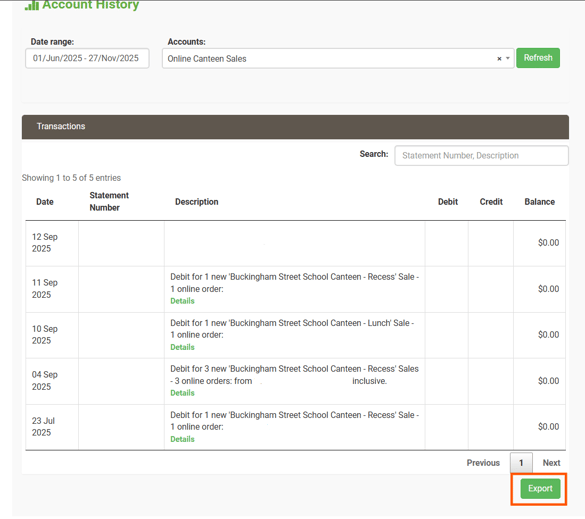Open the Date range picker field

point(87,58)
